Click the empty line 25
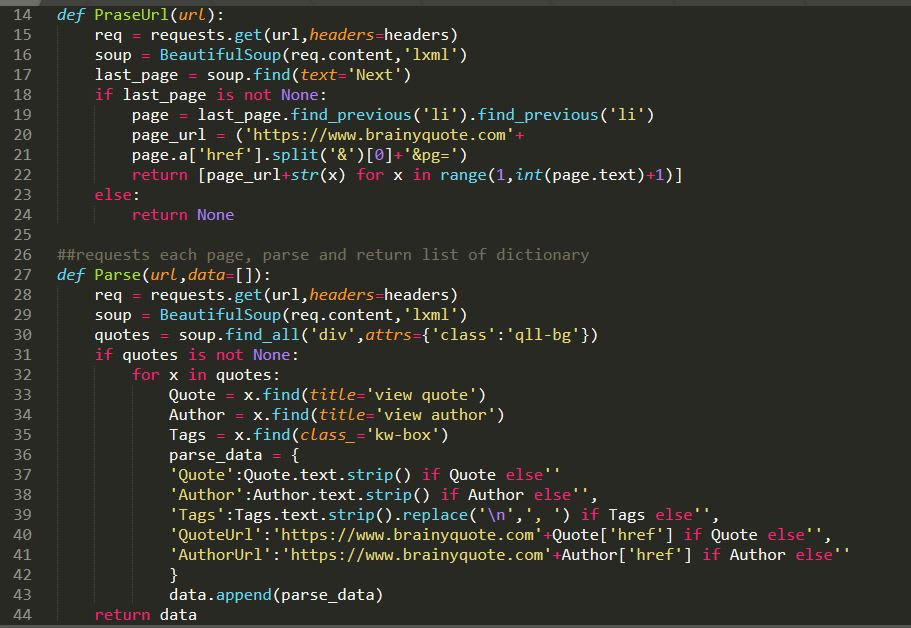The image size is (911, 628). (x=300, y=235)
